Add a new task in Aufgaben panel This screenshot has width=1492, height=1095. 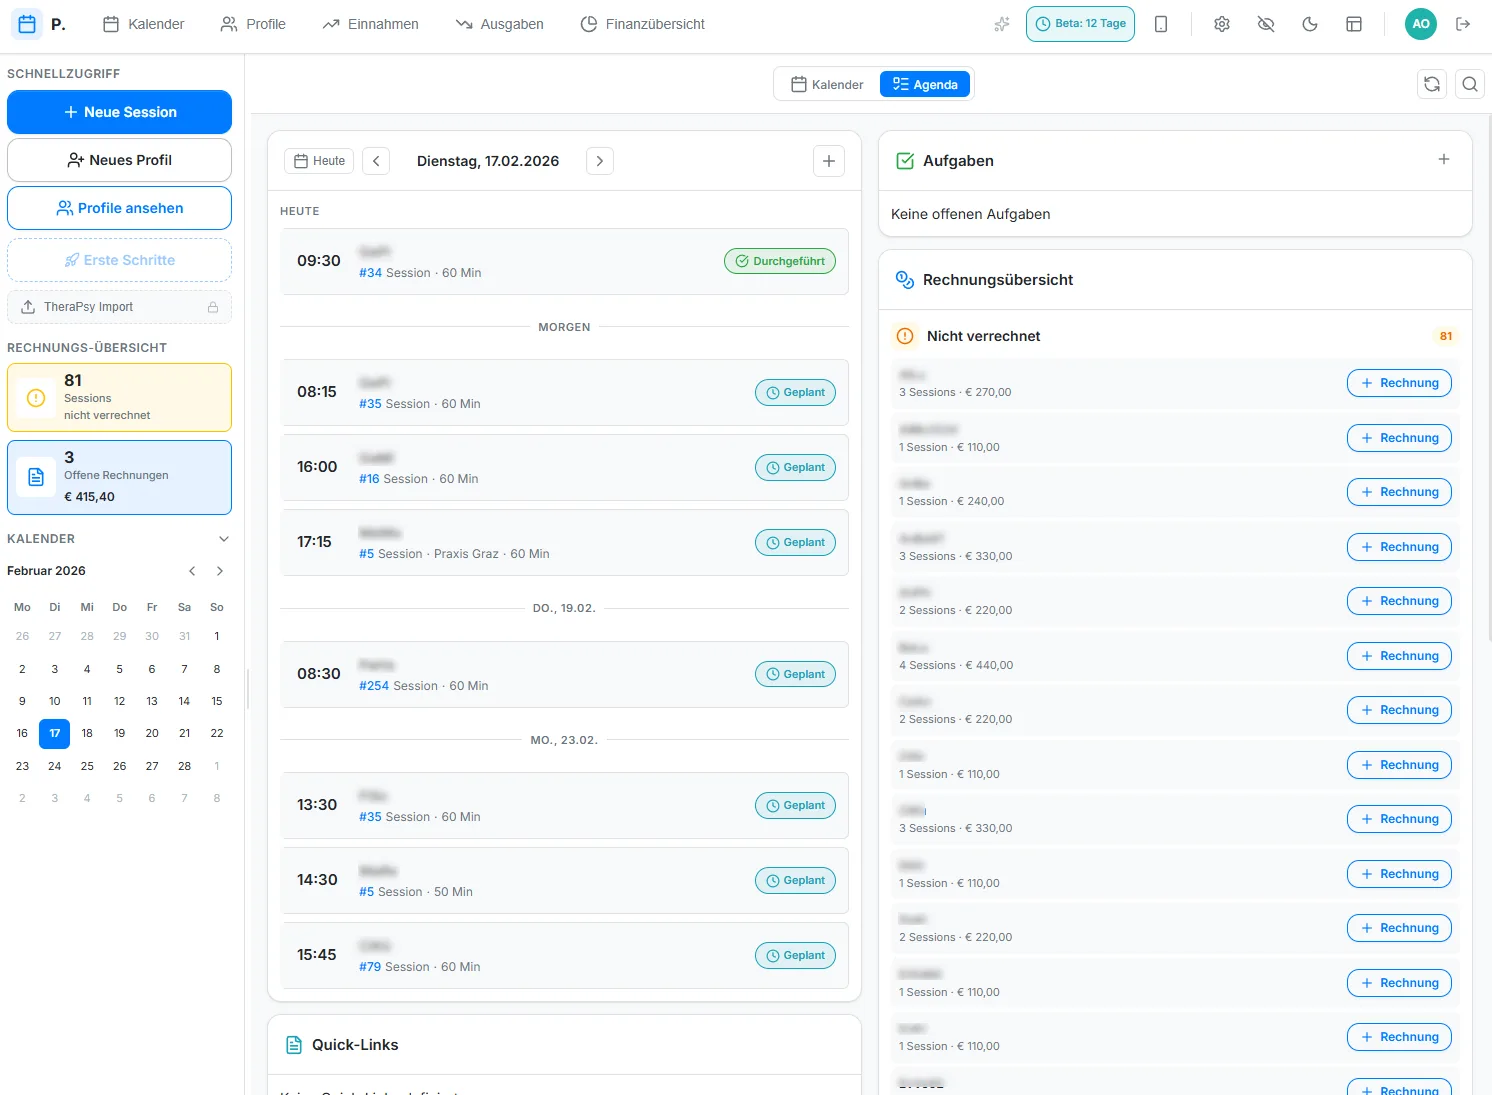tap(1443, 160)
